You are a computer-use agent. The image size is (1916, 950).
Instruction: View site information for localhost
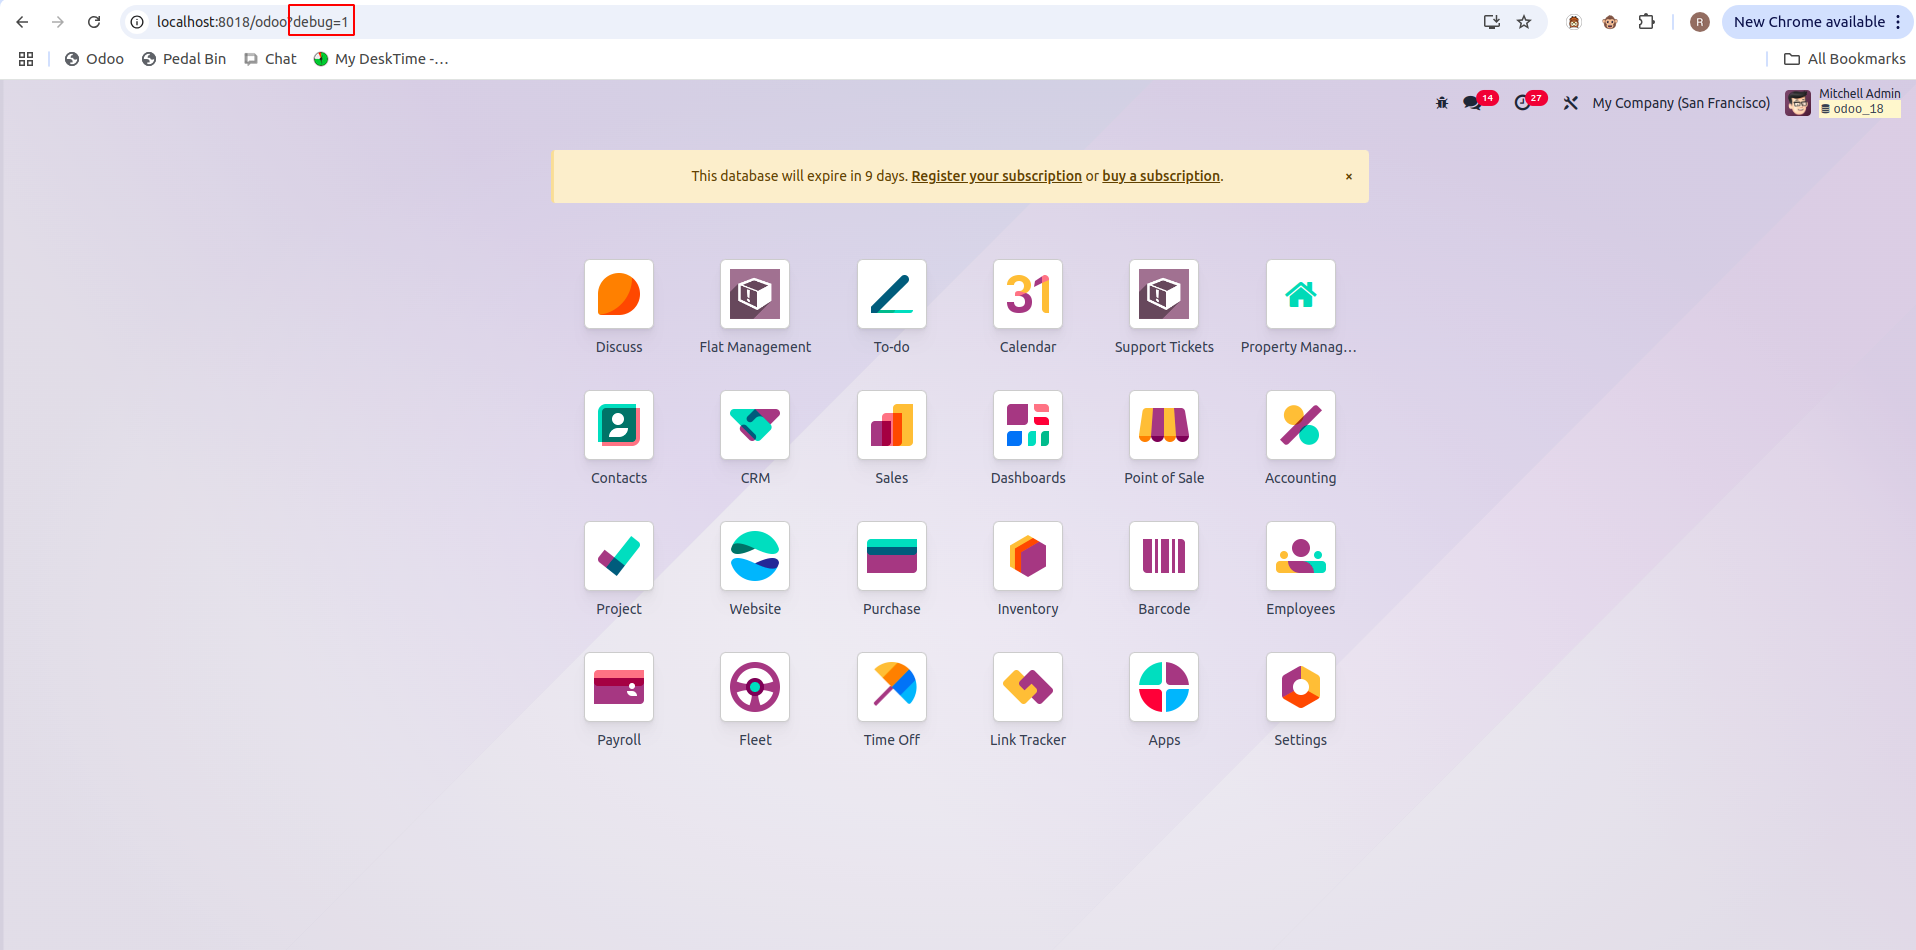(137, 22)
